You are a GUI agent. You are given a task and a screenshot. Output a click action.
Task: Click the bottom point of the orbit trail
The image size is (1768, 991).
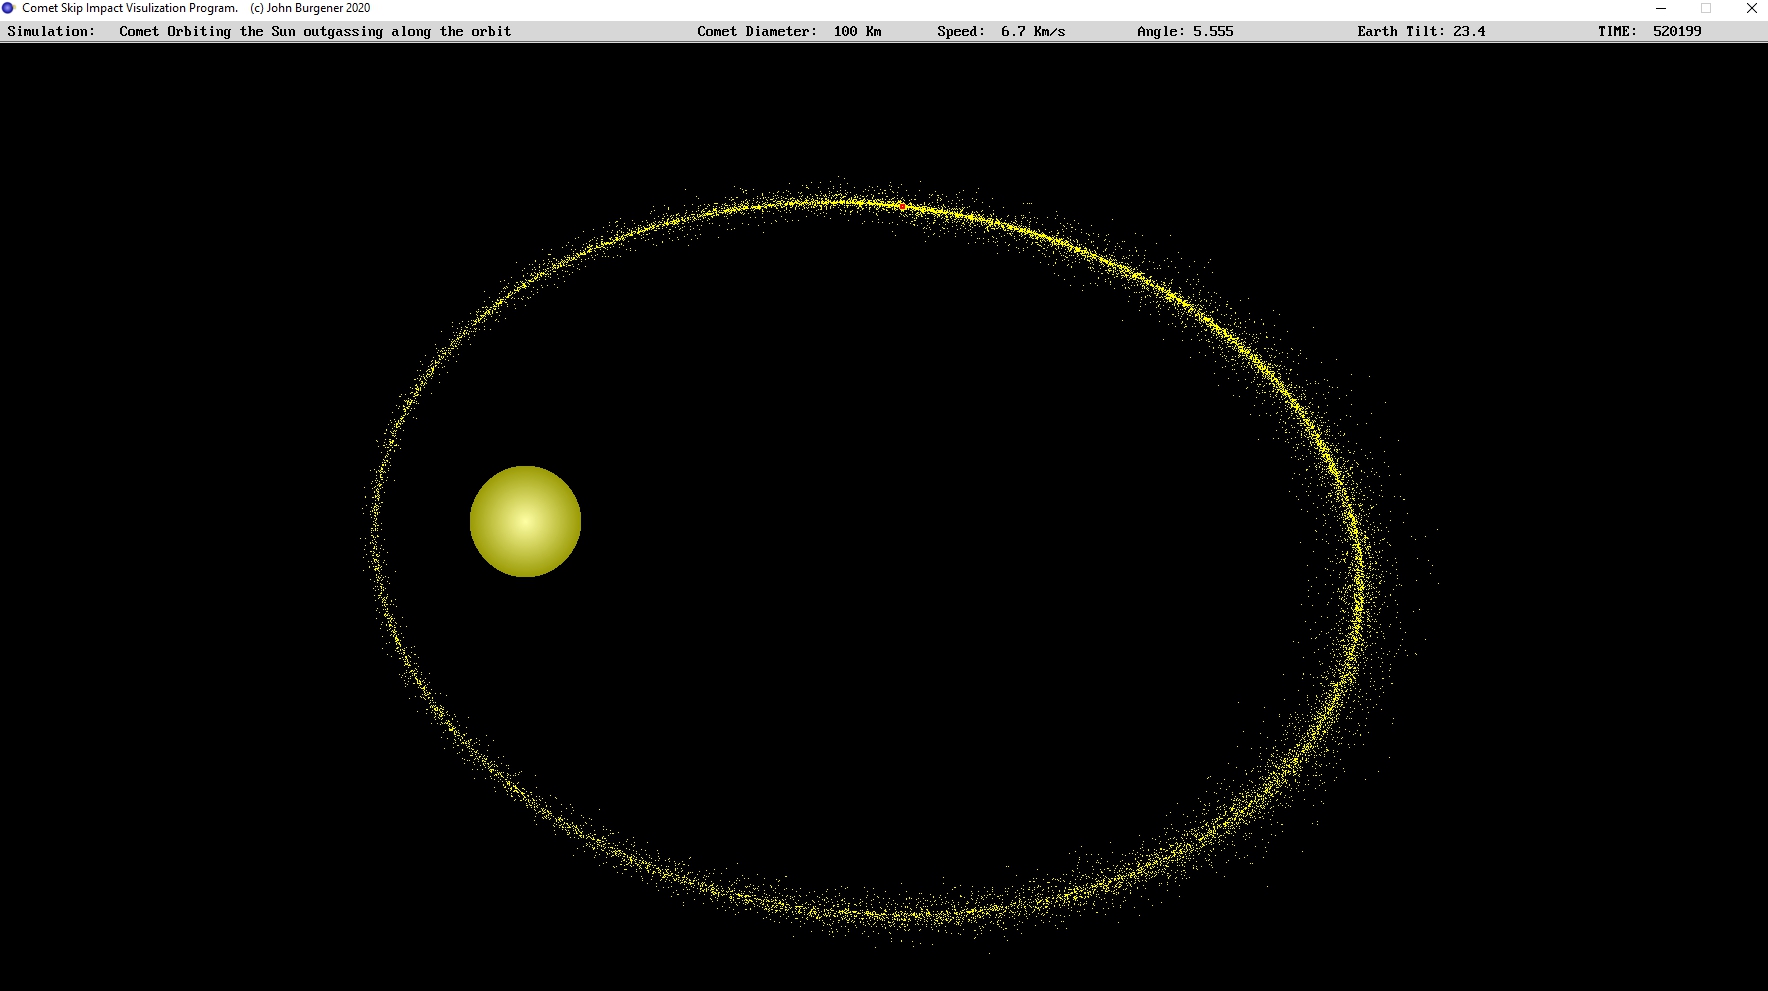coord(900,915)
